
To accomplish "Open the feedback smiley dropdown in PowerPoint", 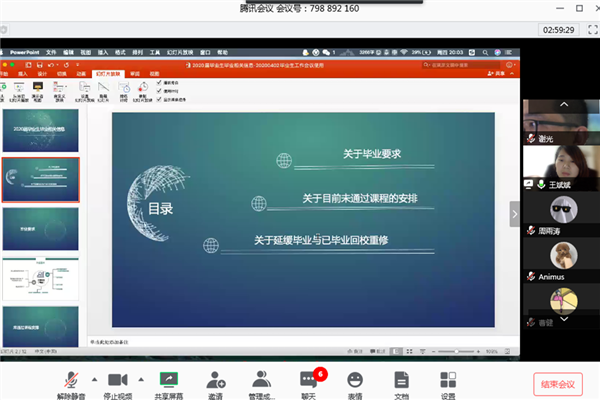I will 510,65.
